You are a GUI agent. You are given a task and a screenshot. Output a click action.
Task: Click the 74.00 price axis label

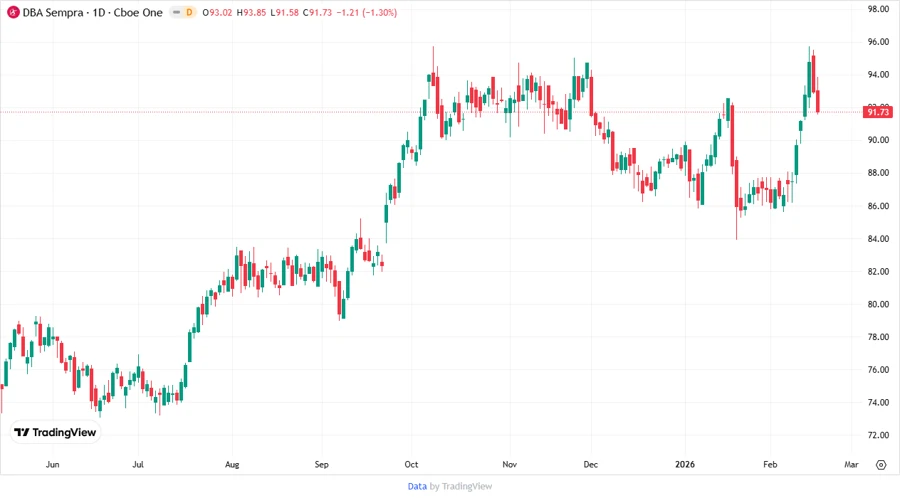point(878,402)
